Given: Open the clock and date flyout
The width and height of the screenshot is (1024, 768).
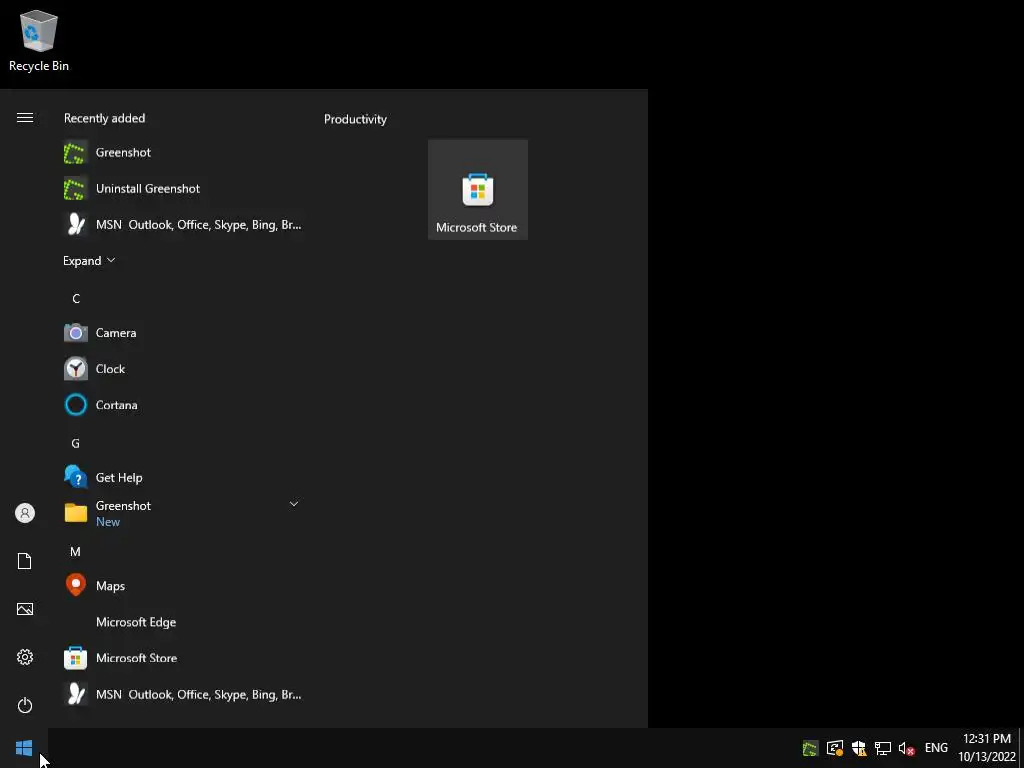Looking at the screenshot, I should coord(987,748).
